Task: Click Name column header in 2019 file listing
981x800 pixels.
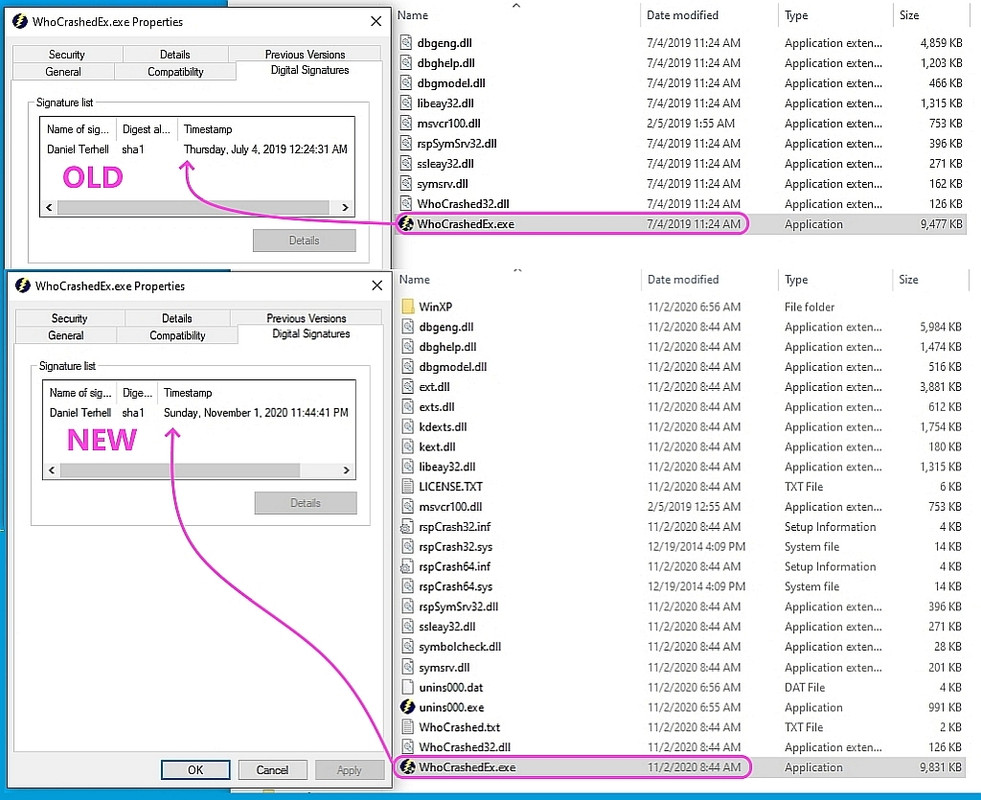Action: click(x=413, y=15)
